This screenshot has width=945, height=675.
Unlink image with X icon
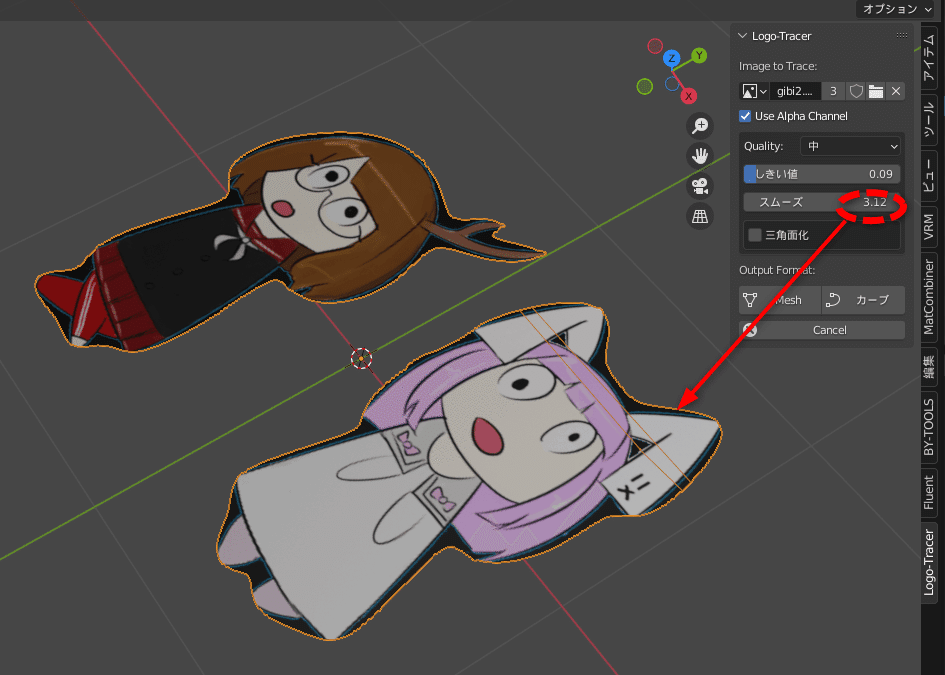coord(896,91)
